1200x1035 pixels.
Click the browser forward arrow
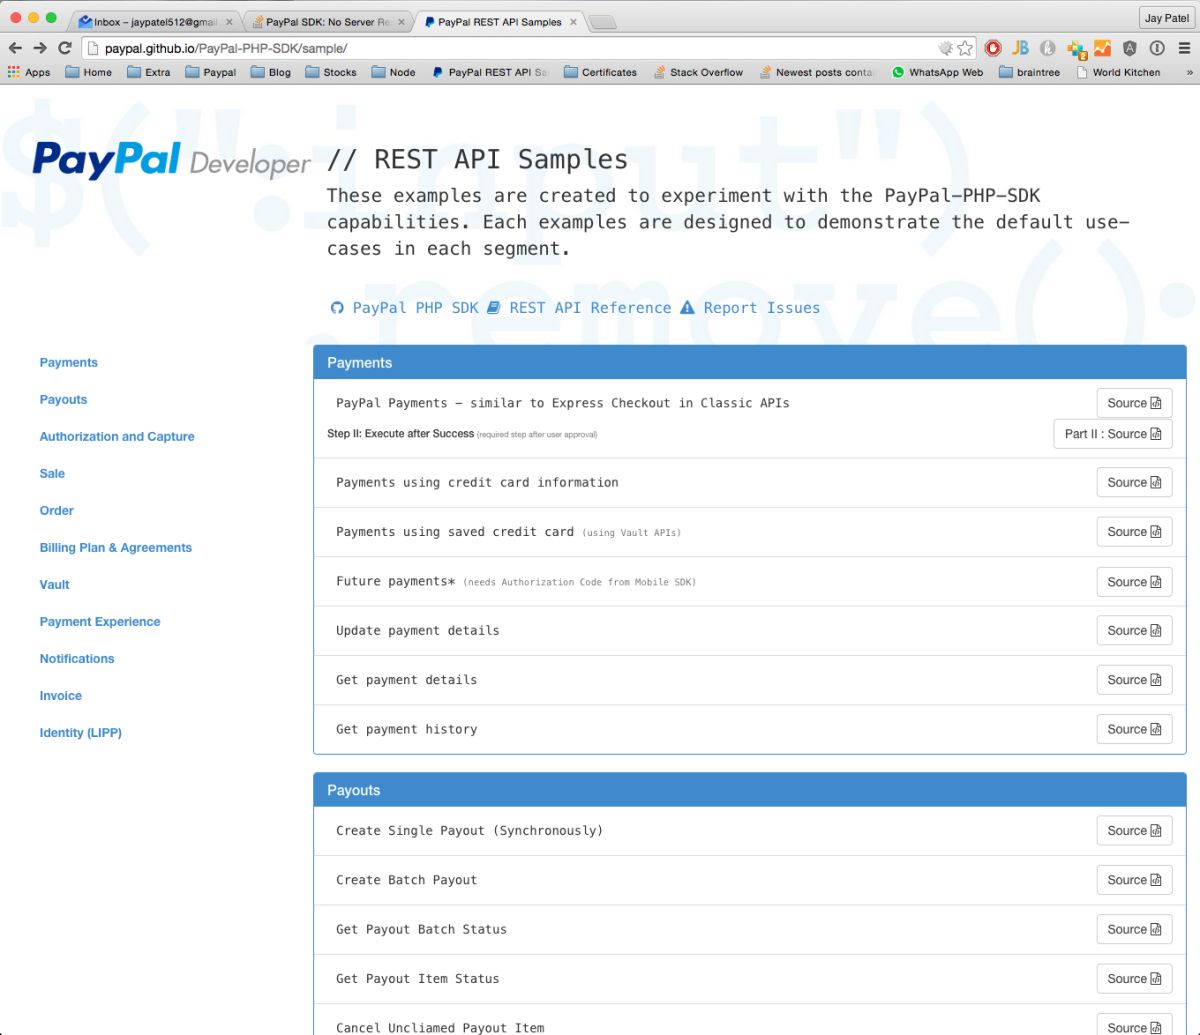[40, 48]
